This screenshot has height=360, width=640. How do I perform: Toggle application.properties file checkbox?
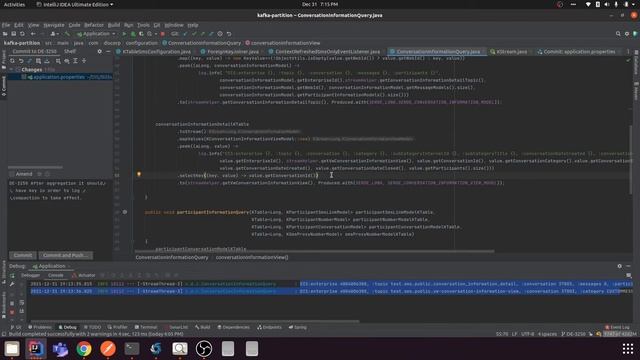pyautogui.click(x=24, y=77)
